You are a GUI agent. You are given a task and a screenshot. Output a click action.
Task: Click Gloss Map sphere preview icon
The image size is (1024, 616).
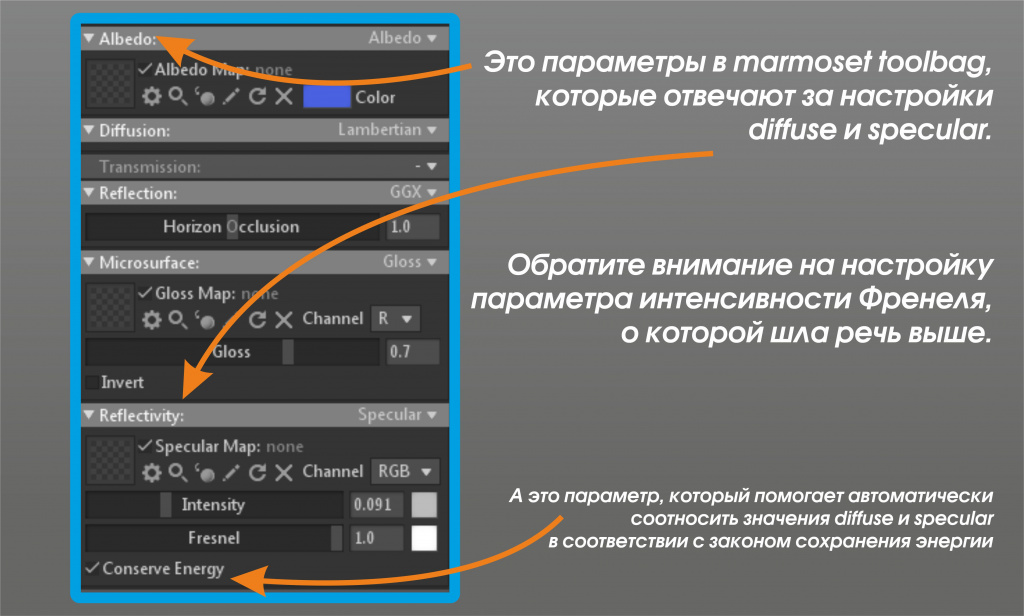pos(204,319)
